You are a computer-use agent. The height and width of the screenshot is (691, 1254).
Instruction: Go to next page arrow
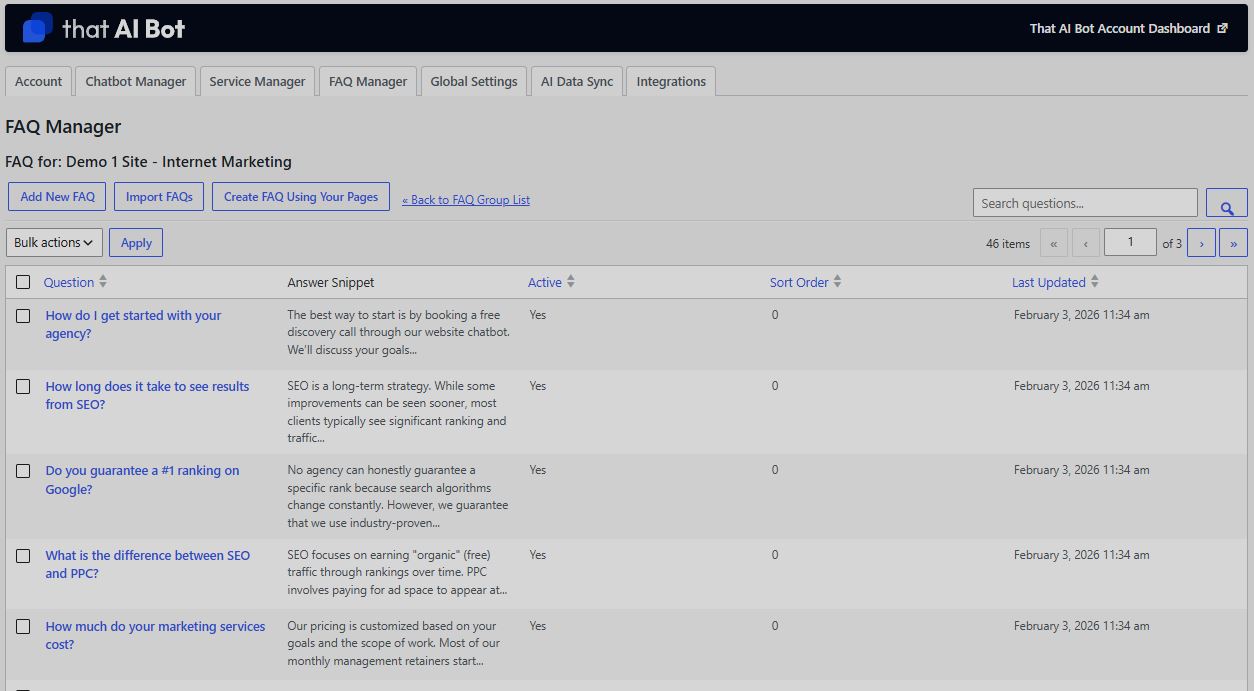1201,243
